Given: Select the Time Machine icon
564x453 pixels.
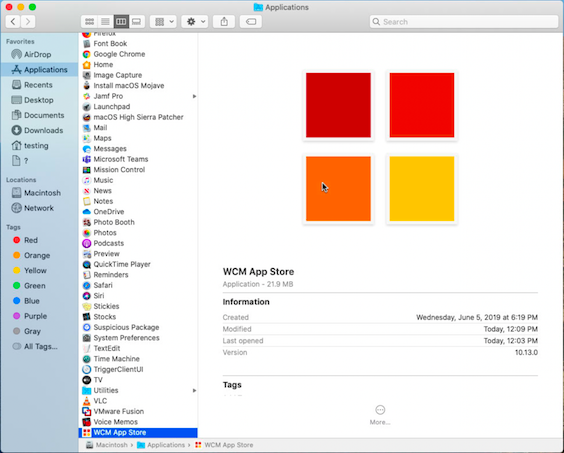Looking at the screenshot, I should pyautogui.click(x=86, y=359).
